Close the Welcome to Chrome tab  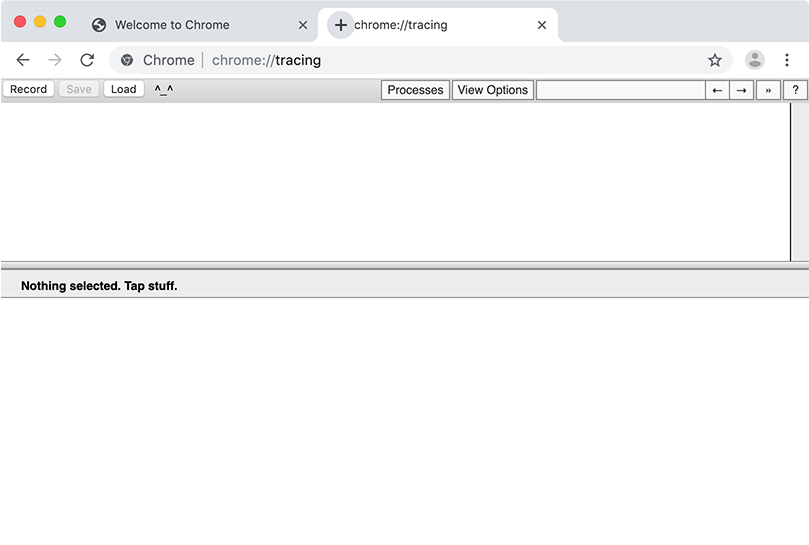tap(303, 25)
